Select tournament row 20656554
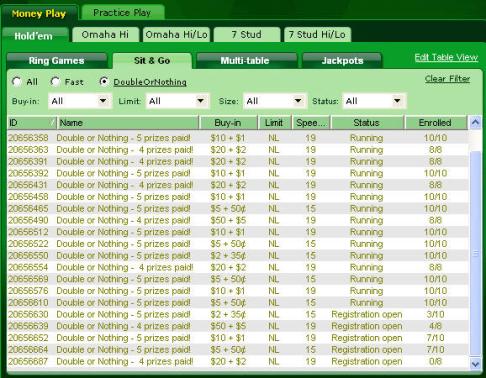Image resolution: width=486 pixels, height=378 pixels. tap(237, 267)
